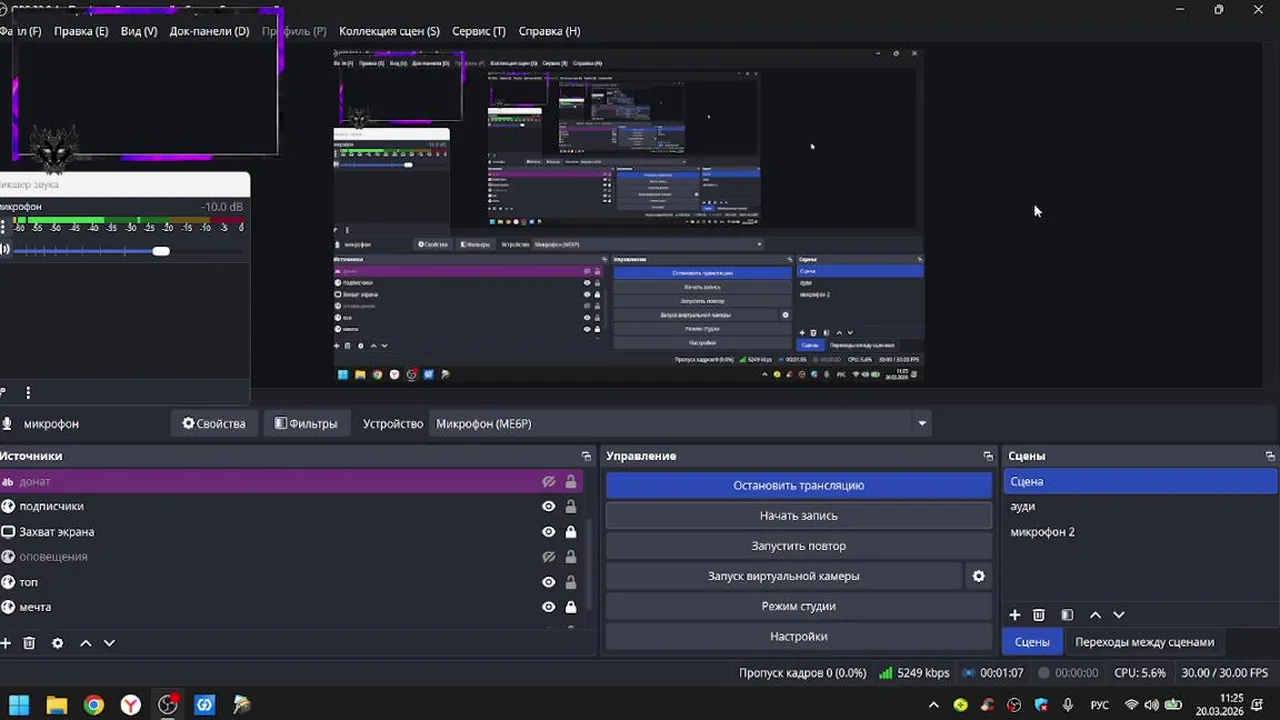Image resolution: width=1280 pixels, height=720 pixels.
Task: Enable Режим студии
Action: point(798,606)
